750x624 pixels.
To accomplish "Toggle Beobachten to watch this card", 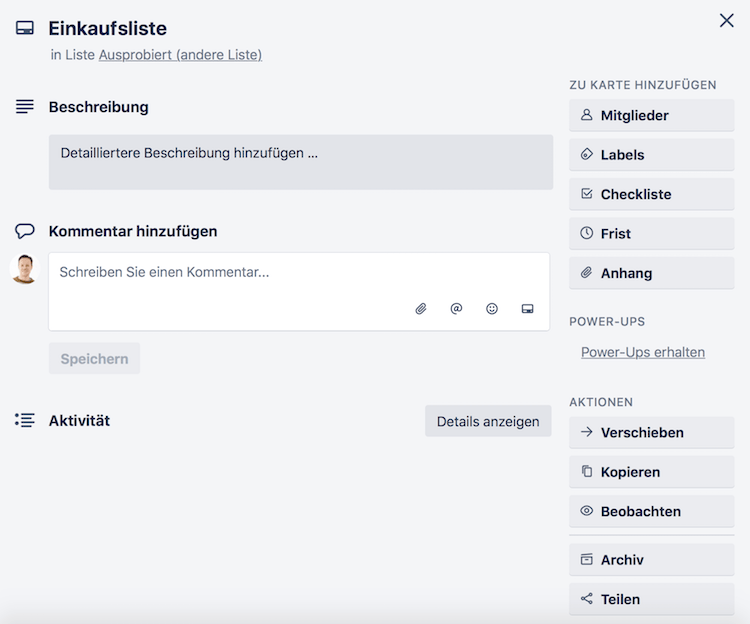I will click(651, 511).
